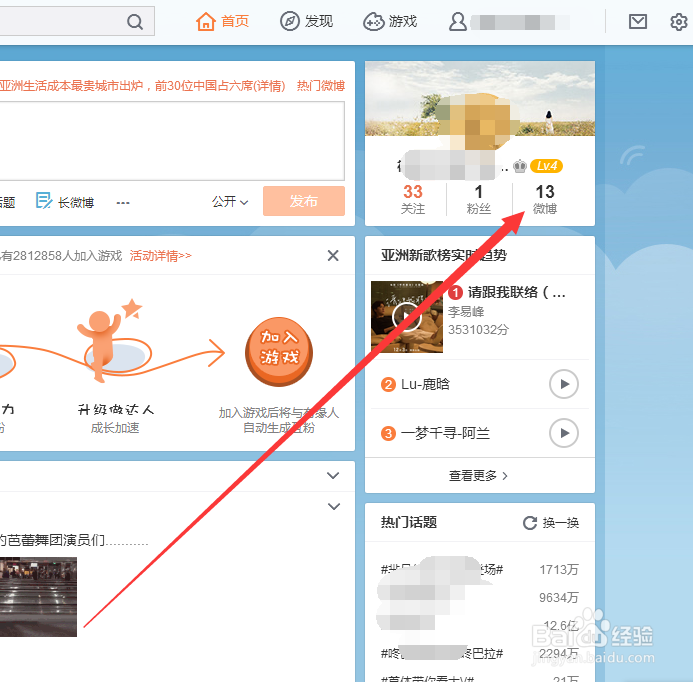Open the messages envelope icon
This screenshot has width=693, height=682.
pyautogui.click(x=638, y=21)
